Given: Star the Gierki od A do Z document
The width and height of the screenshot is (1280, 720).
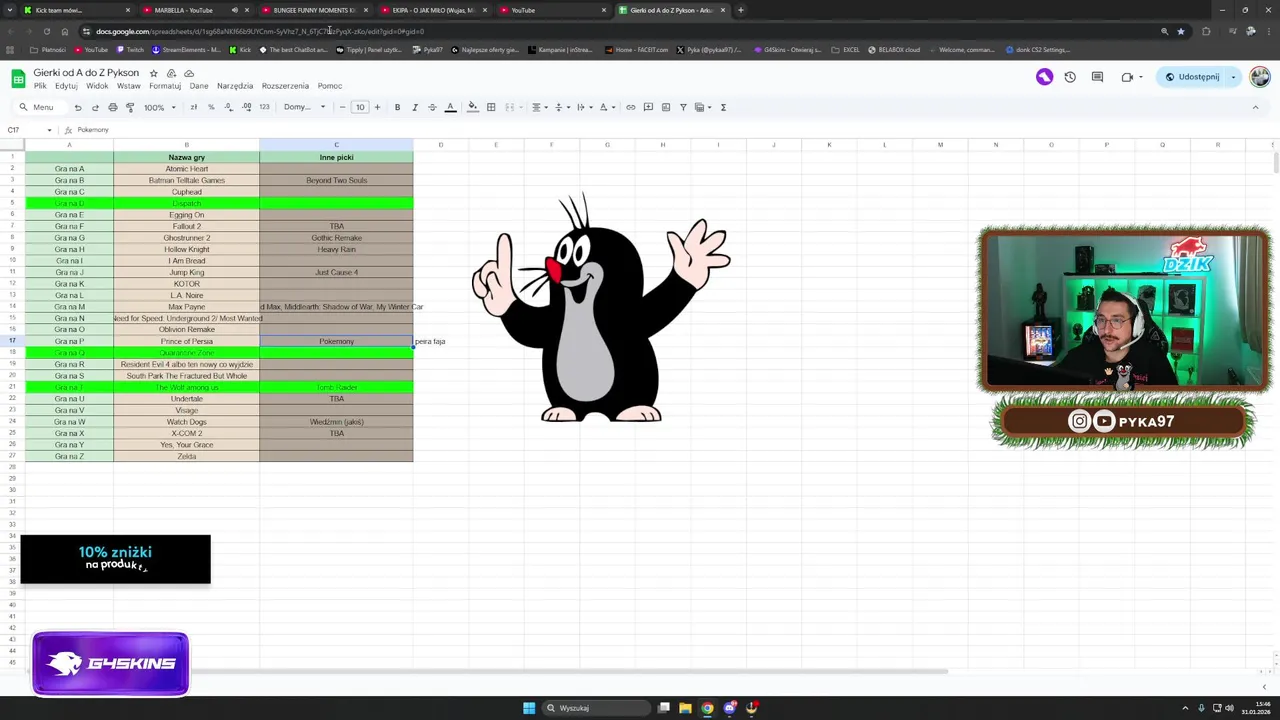Looking at the screenshot, I should pos(153,73).
